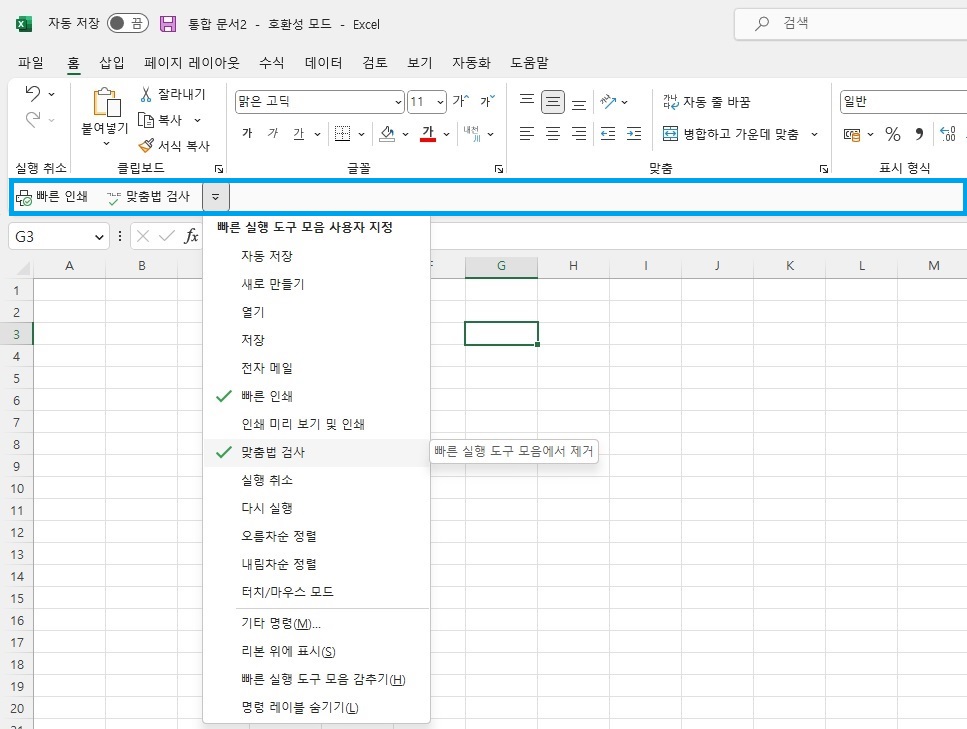Click the text orientation icon
This screenshot has width=967, height=729.
coord(608,101)
